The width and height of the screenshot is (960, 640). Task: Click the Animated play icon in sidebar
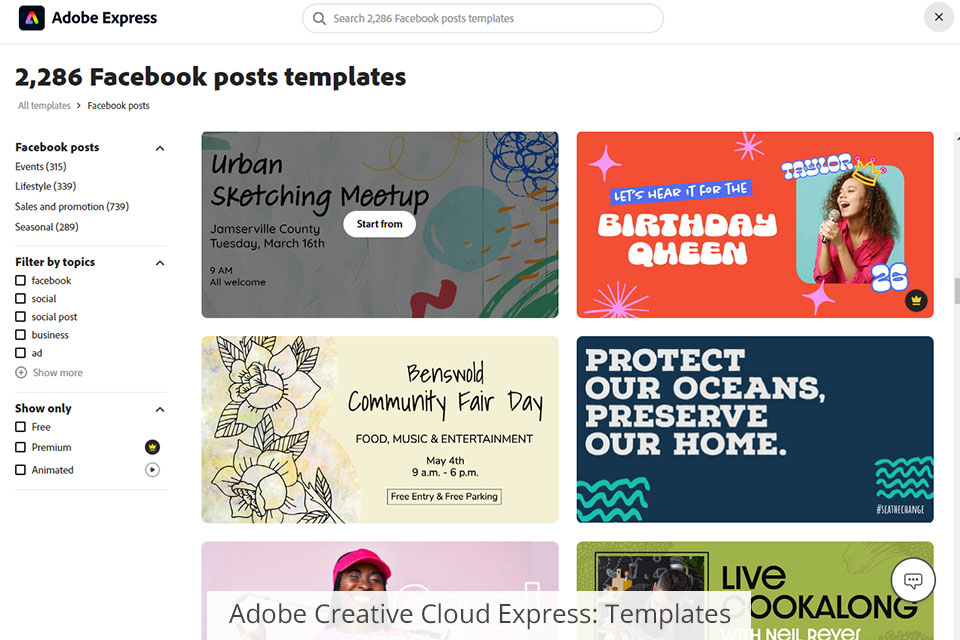[x=152, y=470]
